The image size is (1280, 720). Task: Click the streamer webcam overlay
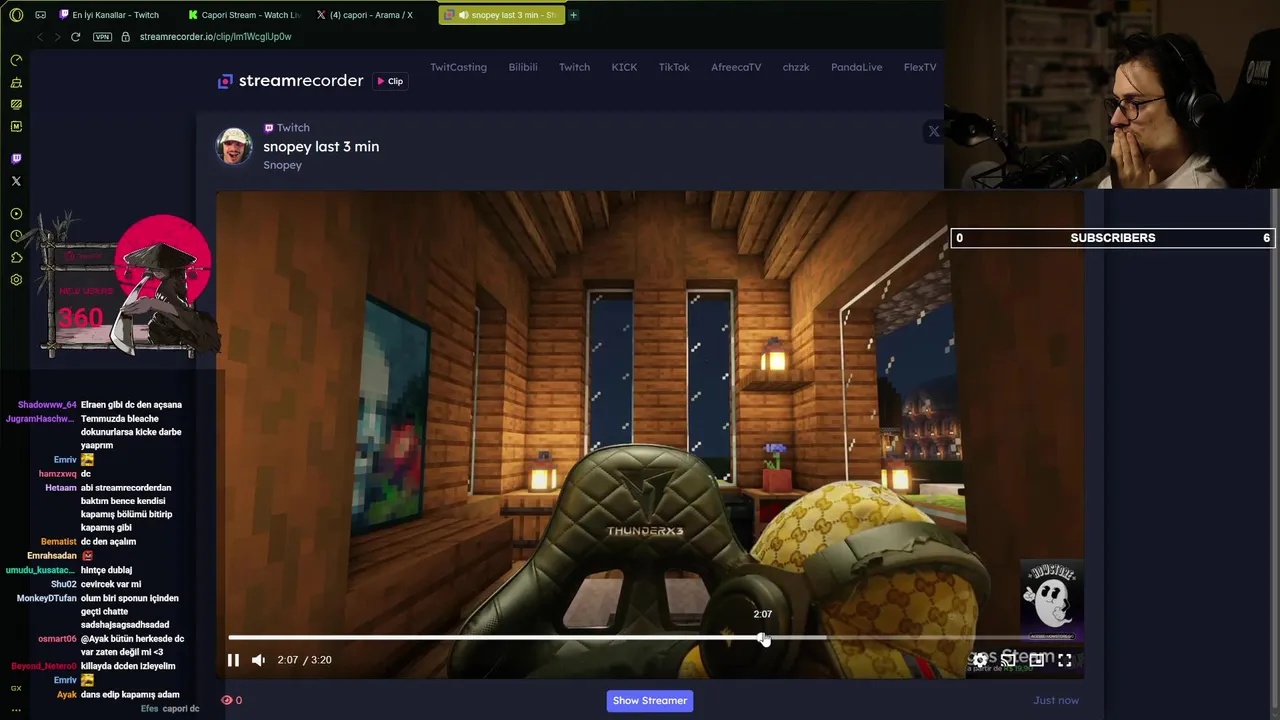[1112, 94]
